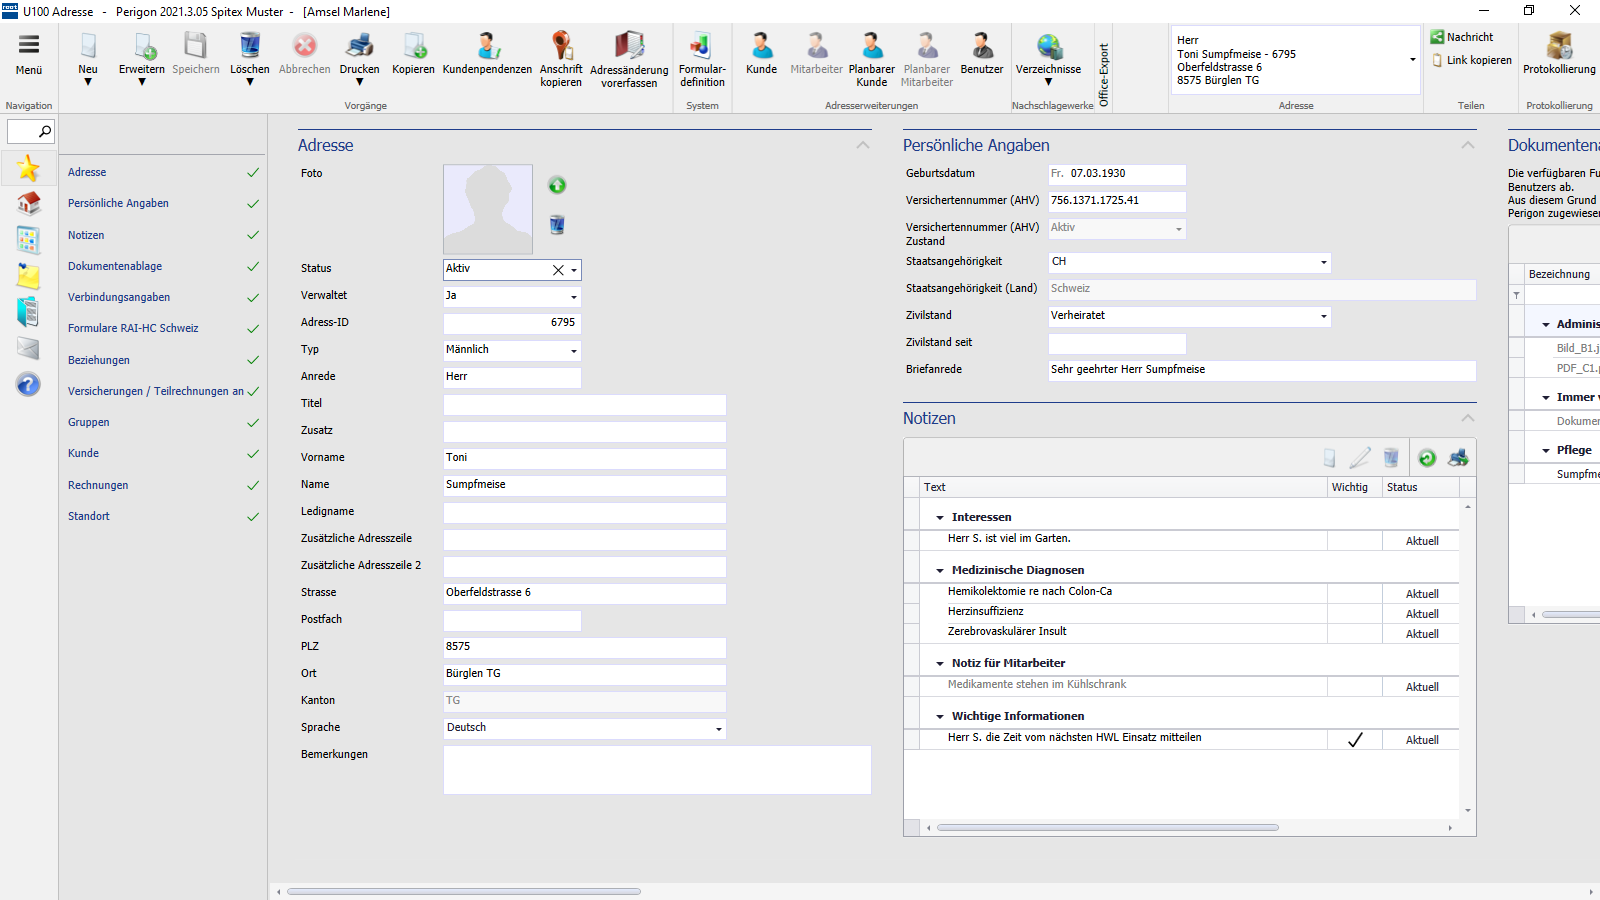Click the green refresh icon in Notizen

coord(1427,458)
